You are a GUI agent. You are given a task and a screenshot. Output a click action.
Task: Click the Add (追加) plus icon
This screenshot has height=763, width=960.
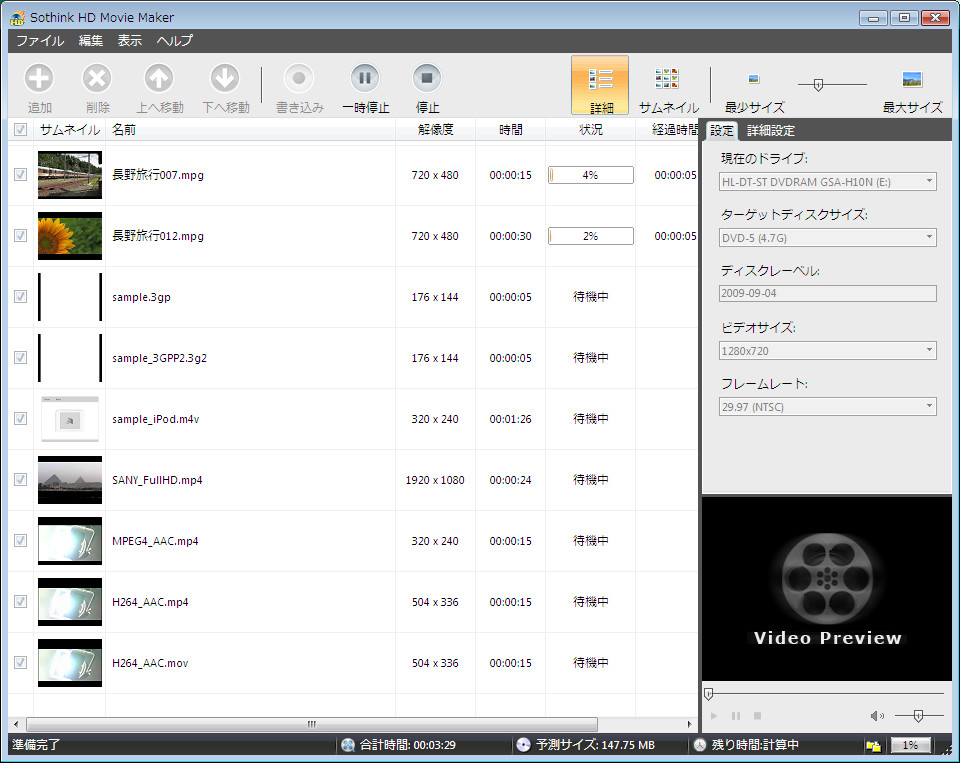pos(39,78)
